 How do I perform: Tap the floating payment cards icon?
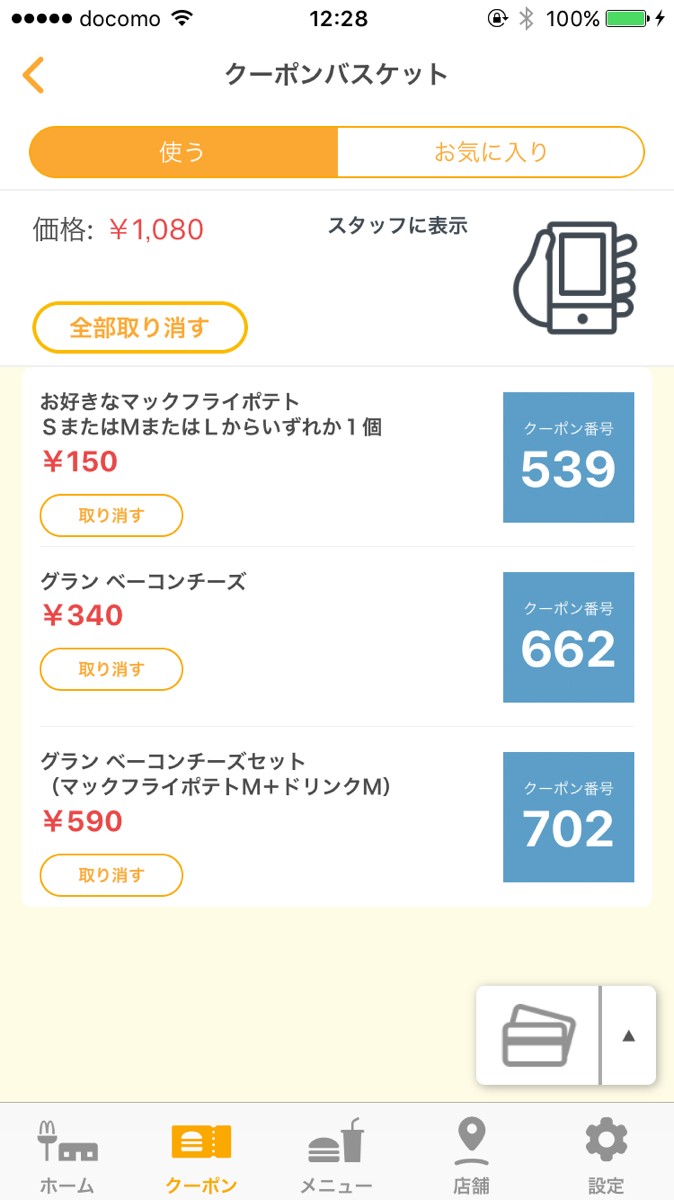[x=538, y=1035]
